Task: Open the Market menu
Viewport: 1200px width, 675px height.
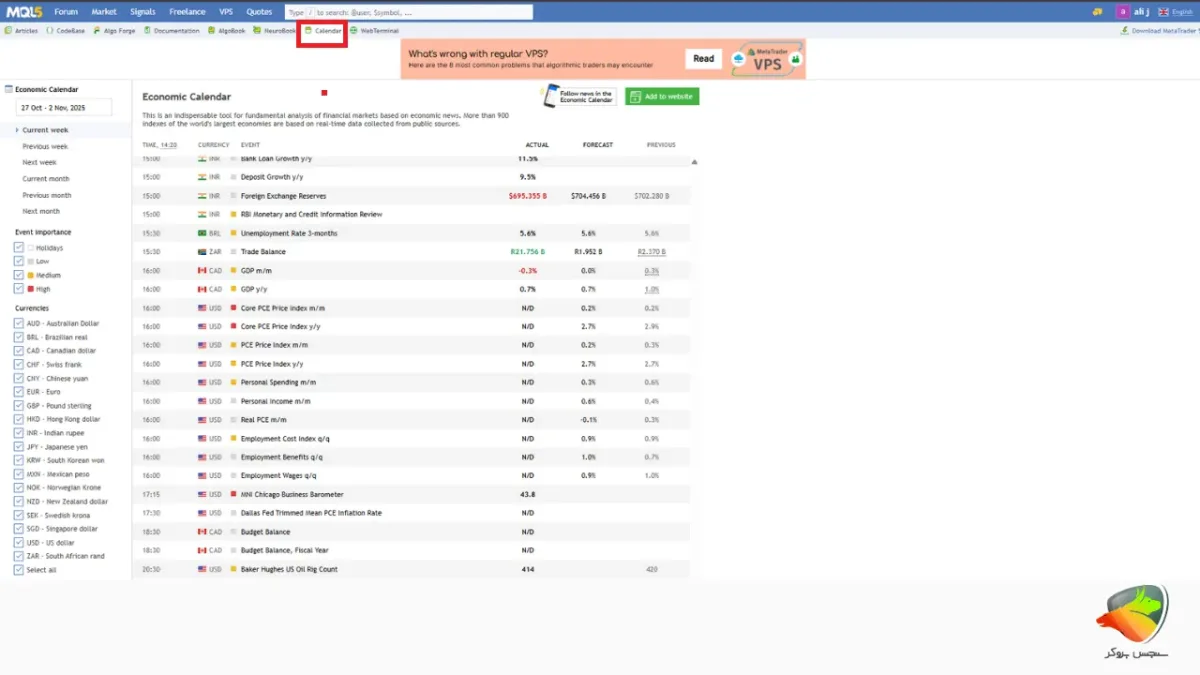Action: pyautogui.click(x=104, y=12)
